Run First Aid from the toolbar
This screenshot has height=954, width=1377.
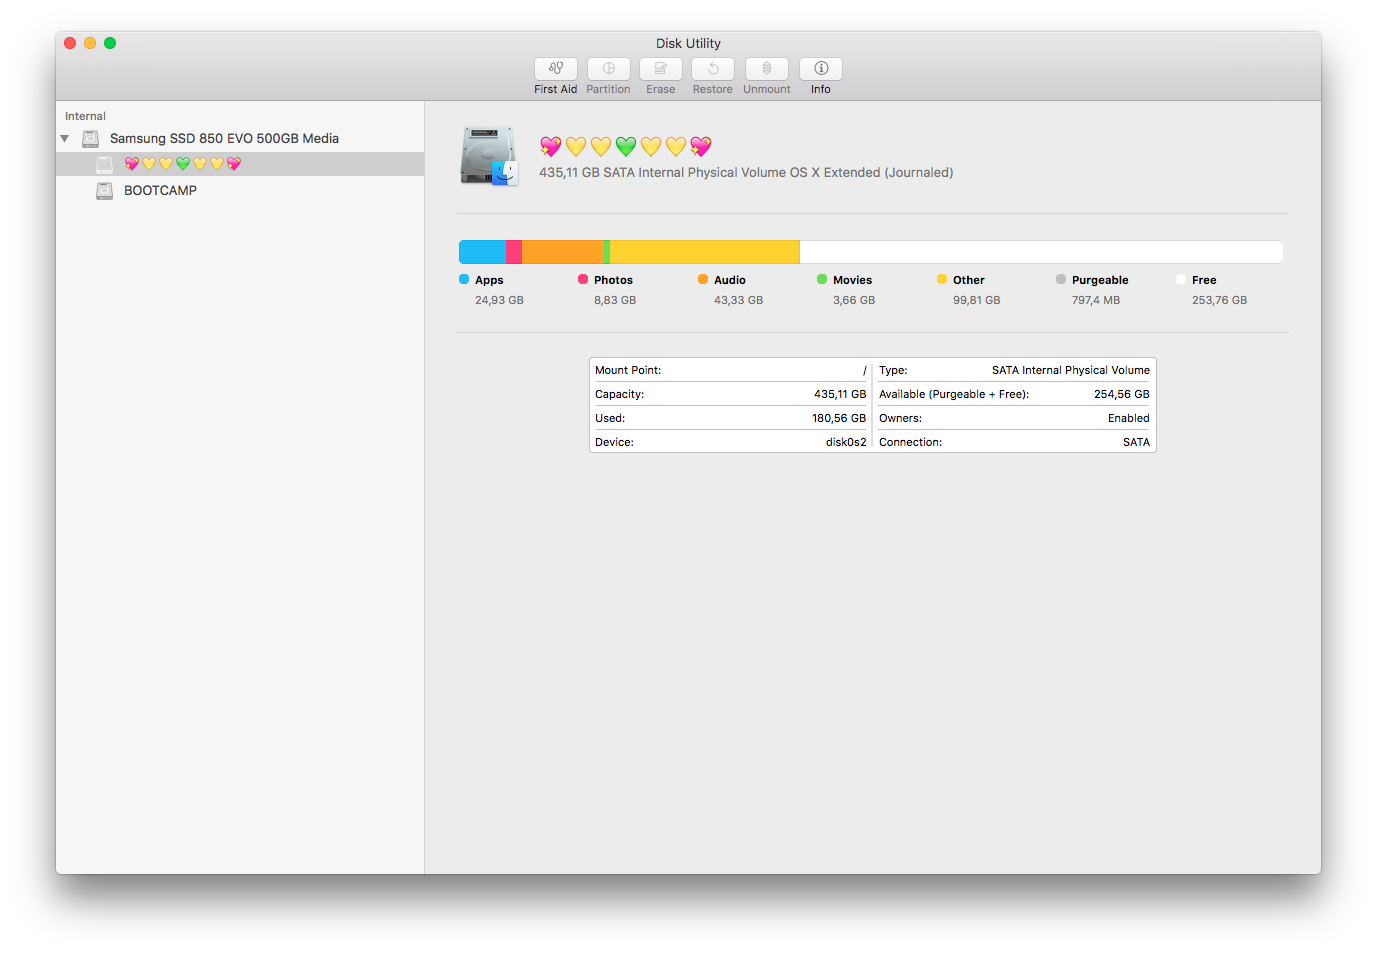coord(555,68)
